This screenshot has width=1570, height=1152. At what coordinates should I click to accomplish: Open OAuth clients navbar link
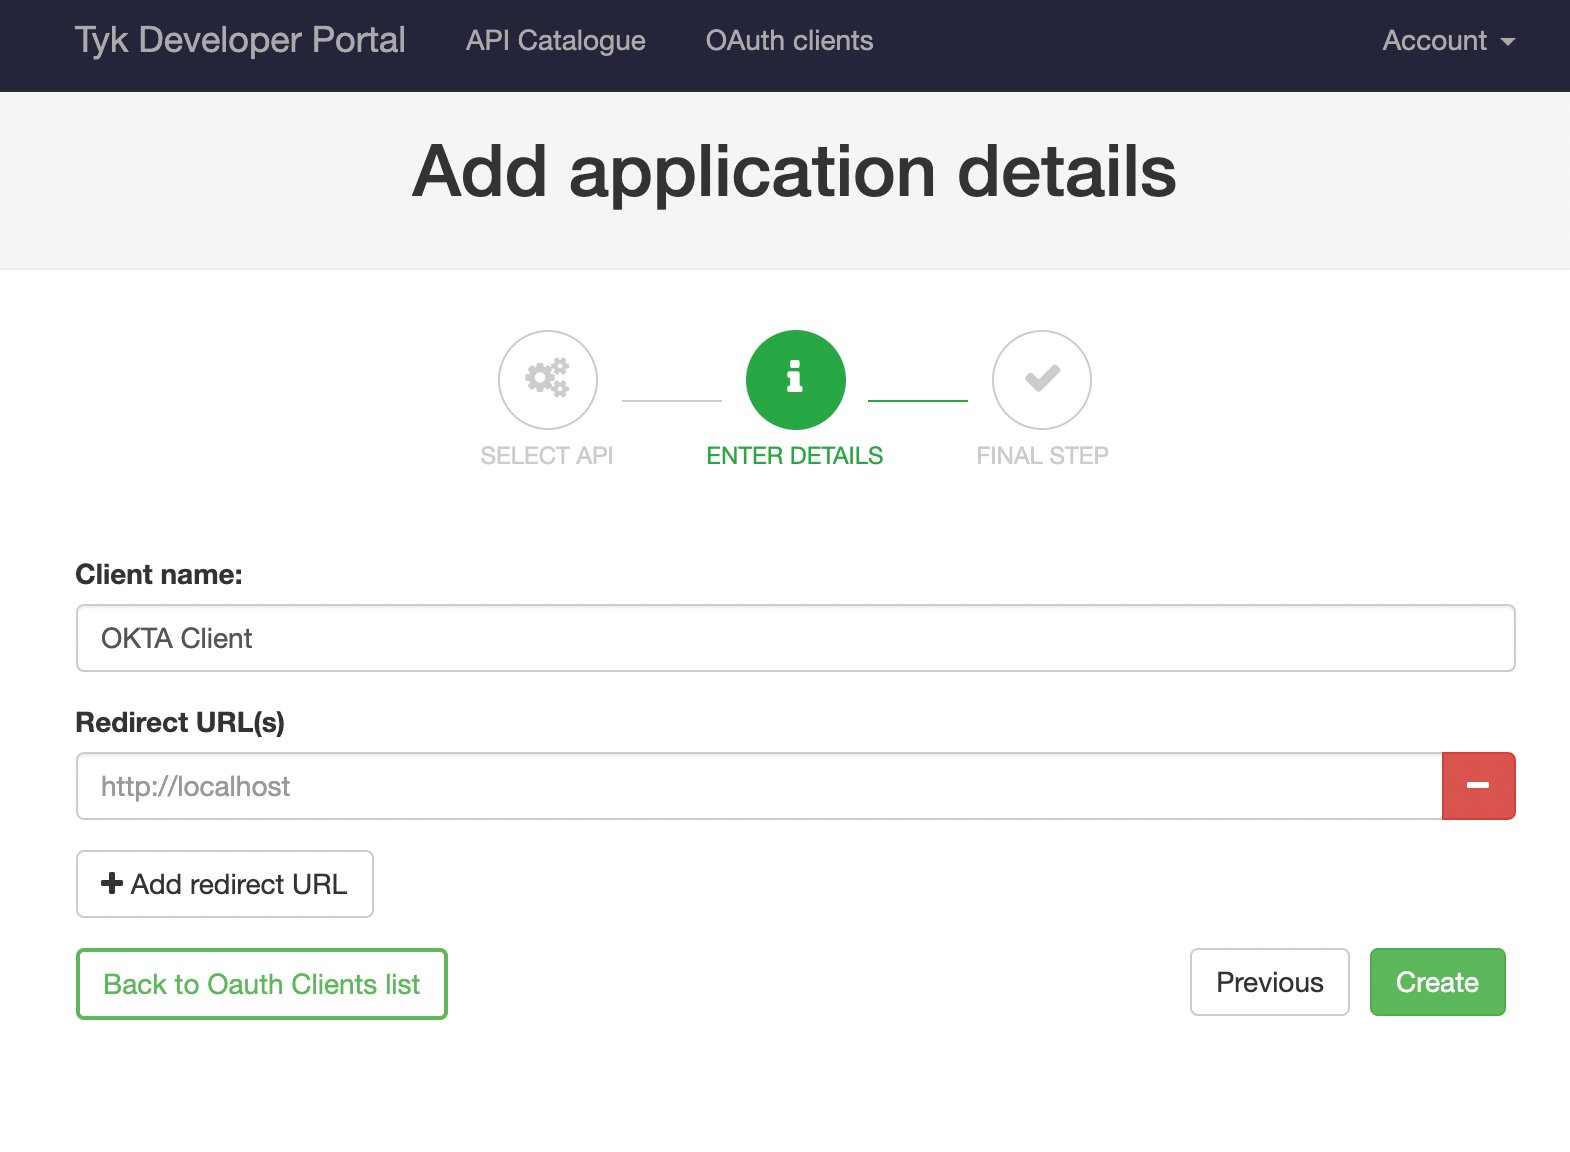coord(789,41)
